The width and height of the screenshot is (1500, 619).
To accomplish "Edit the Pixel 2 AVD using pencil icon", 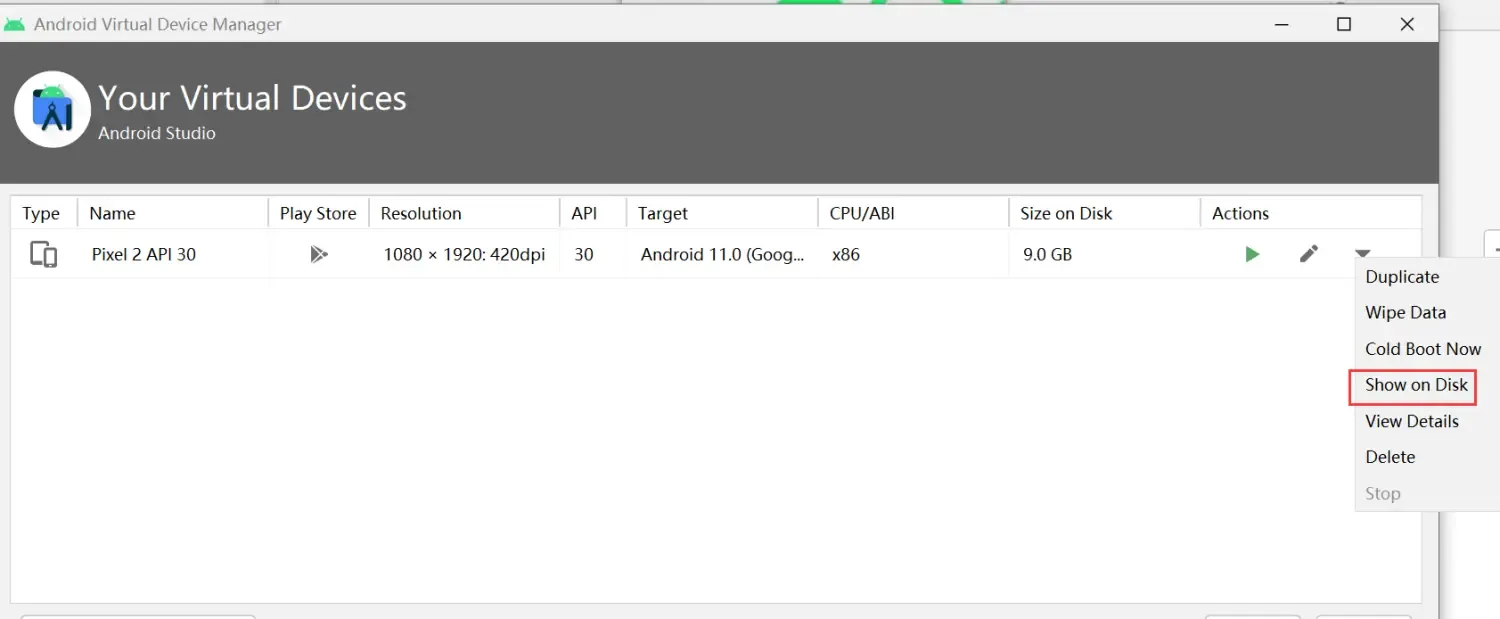I will pos(1308,254).
